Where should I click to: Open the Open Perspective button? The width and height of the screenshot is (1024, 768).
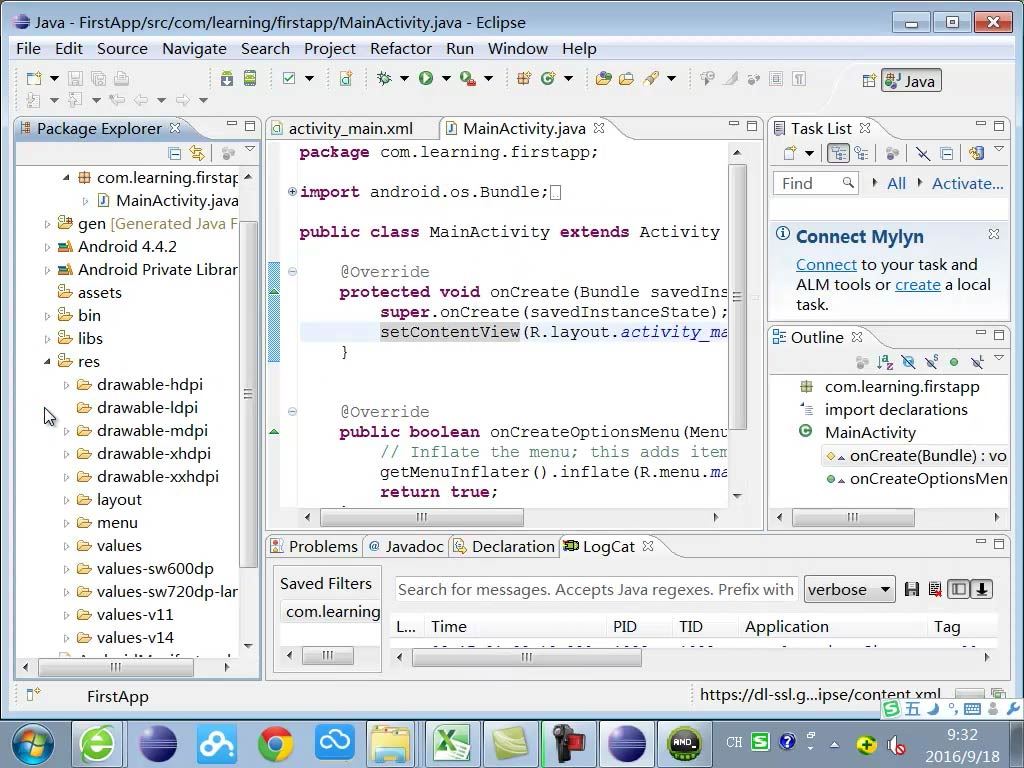tap(869, 81)
